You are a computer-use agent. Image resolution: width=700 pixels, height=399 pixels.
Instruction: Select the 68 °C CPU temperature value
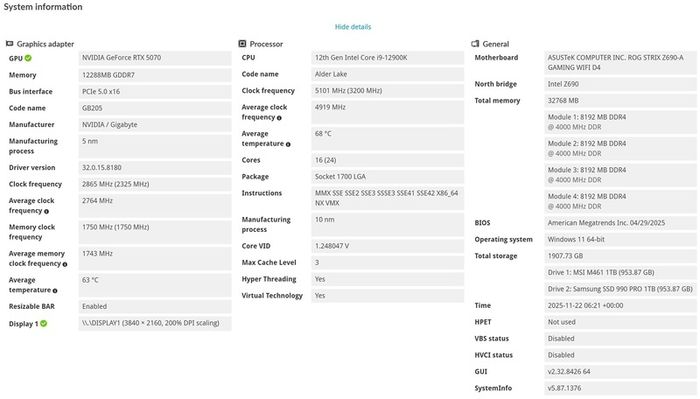(x=388, y=138)
